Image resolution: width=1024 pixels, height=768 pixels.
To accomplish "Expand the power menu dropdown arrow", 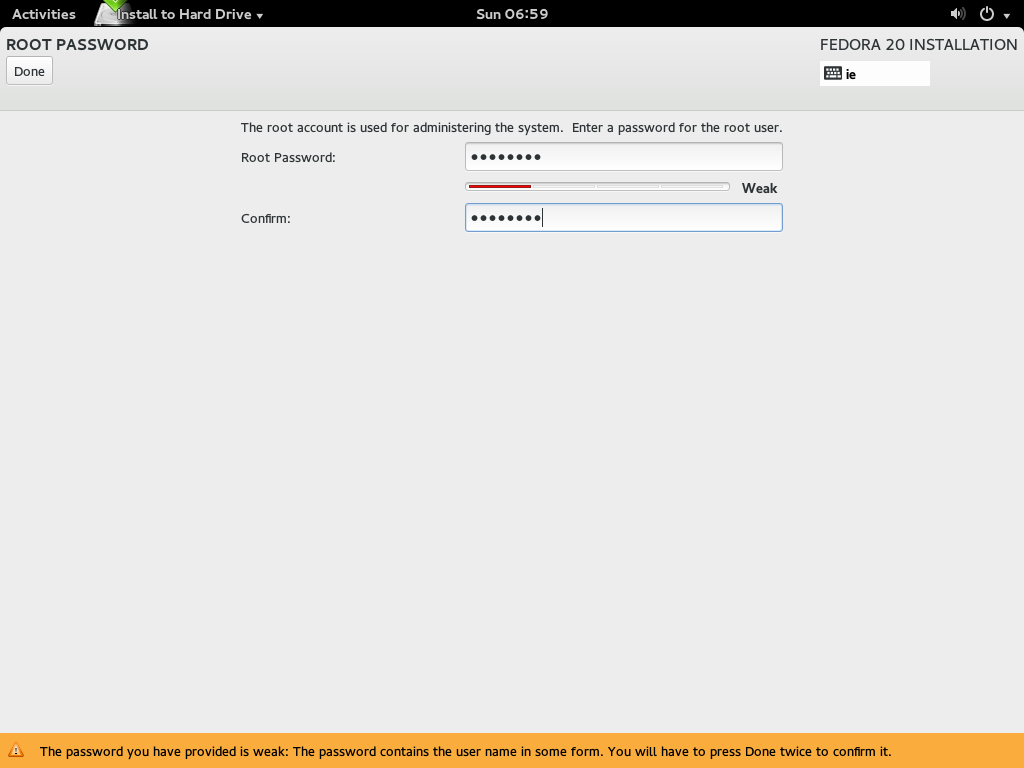I will click(x=1006, y=15).
